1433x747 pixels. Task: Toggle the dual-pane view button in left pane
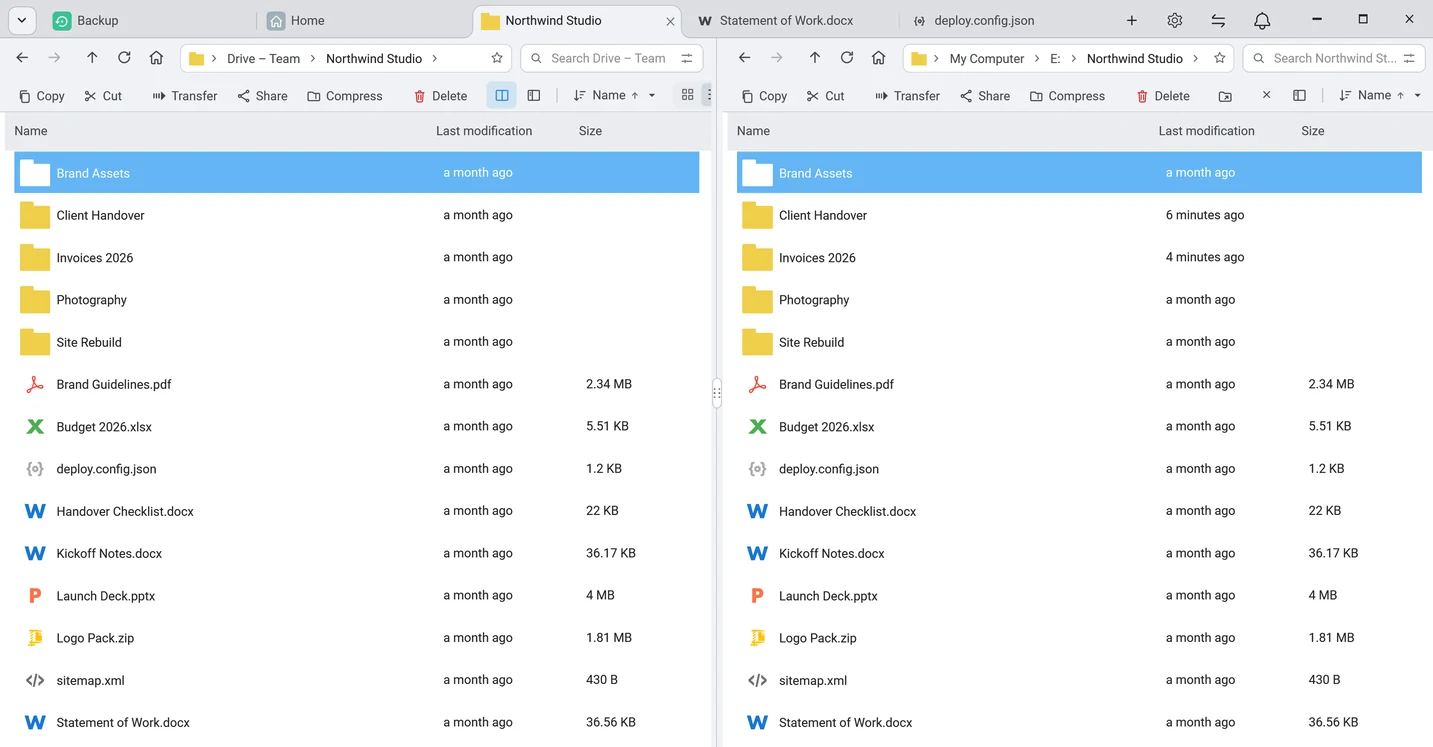point(502,95)
